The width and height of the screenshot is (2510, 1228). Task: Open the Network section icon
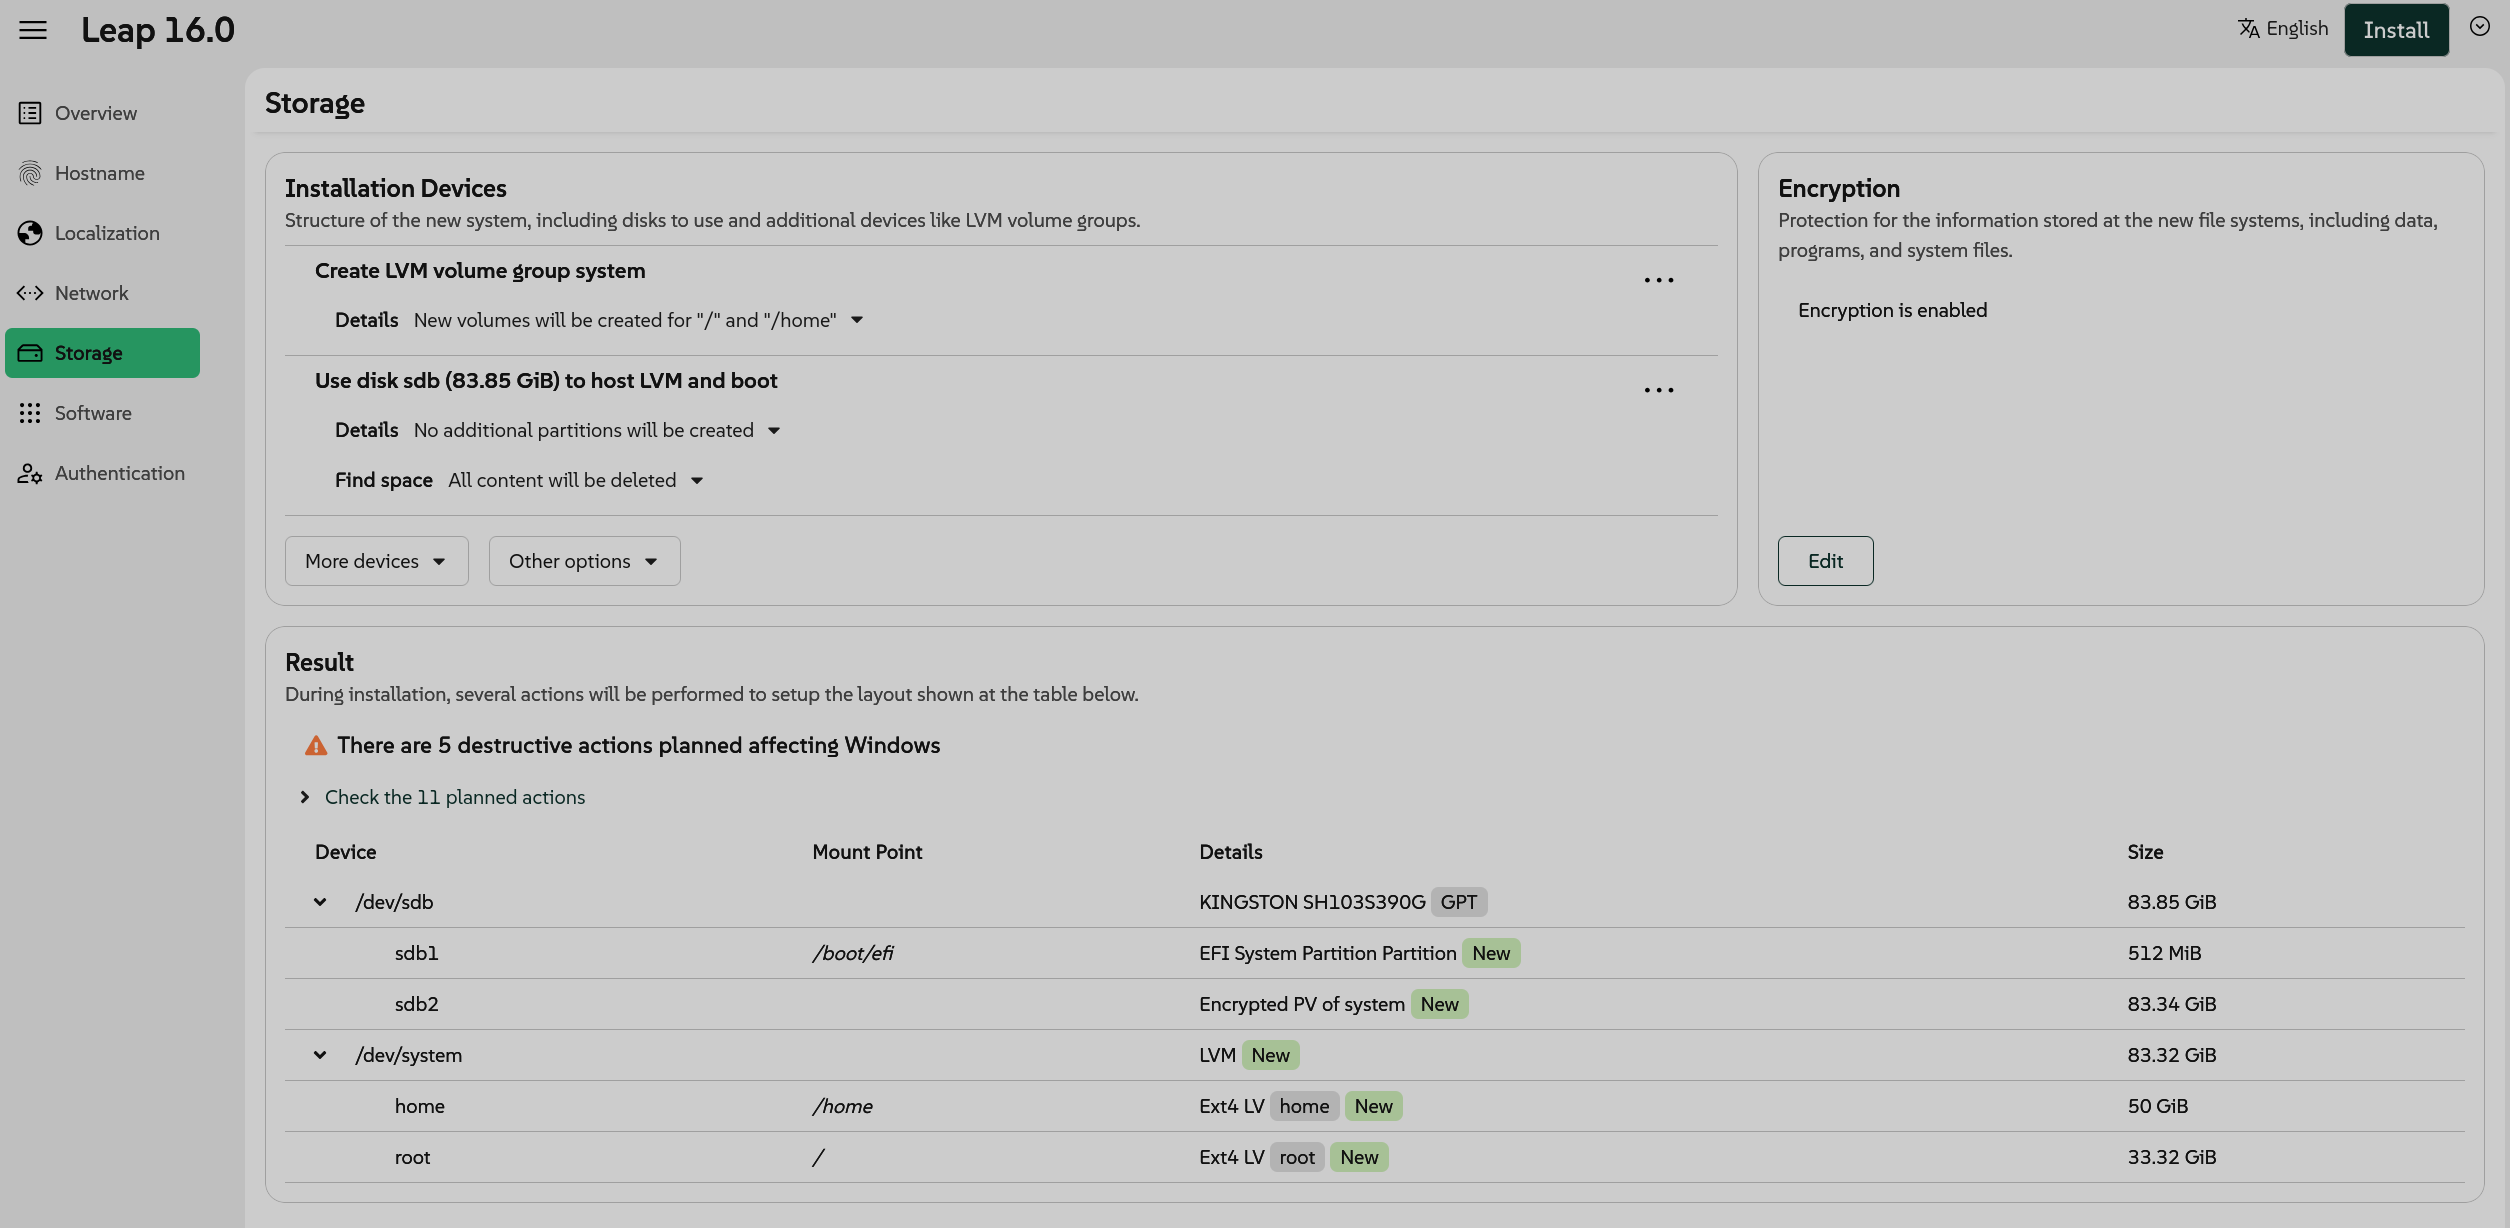tap(30, 293)
